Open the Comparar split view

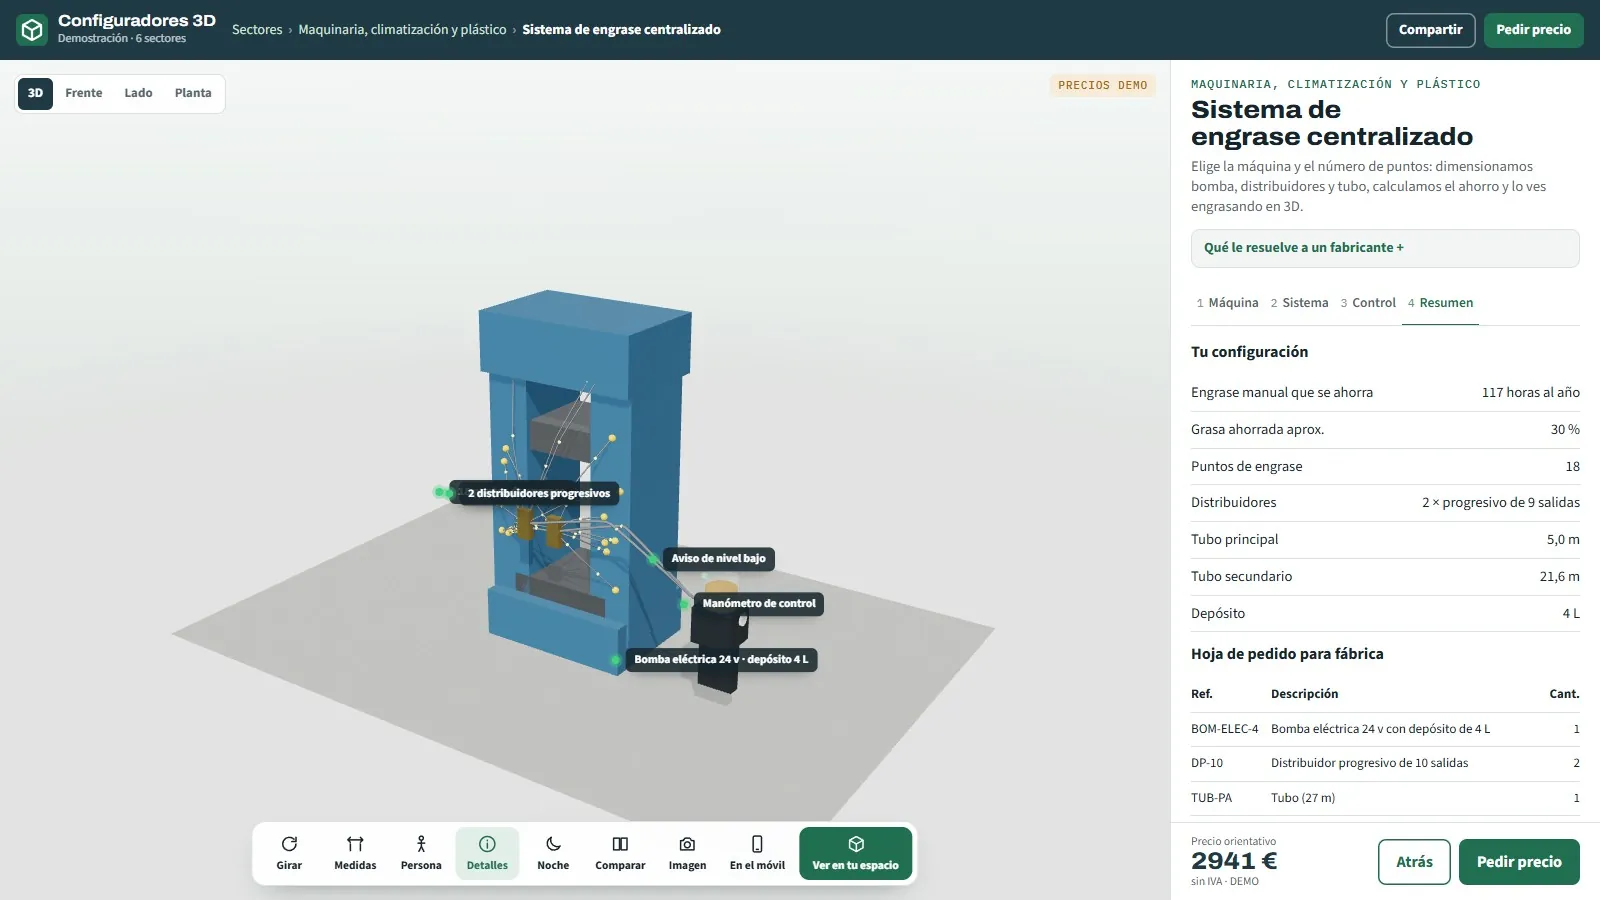[x=620, y=853]
